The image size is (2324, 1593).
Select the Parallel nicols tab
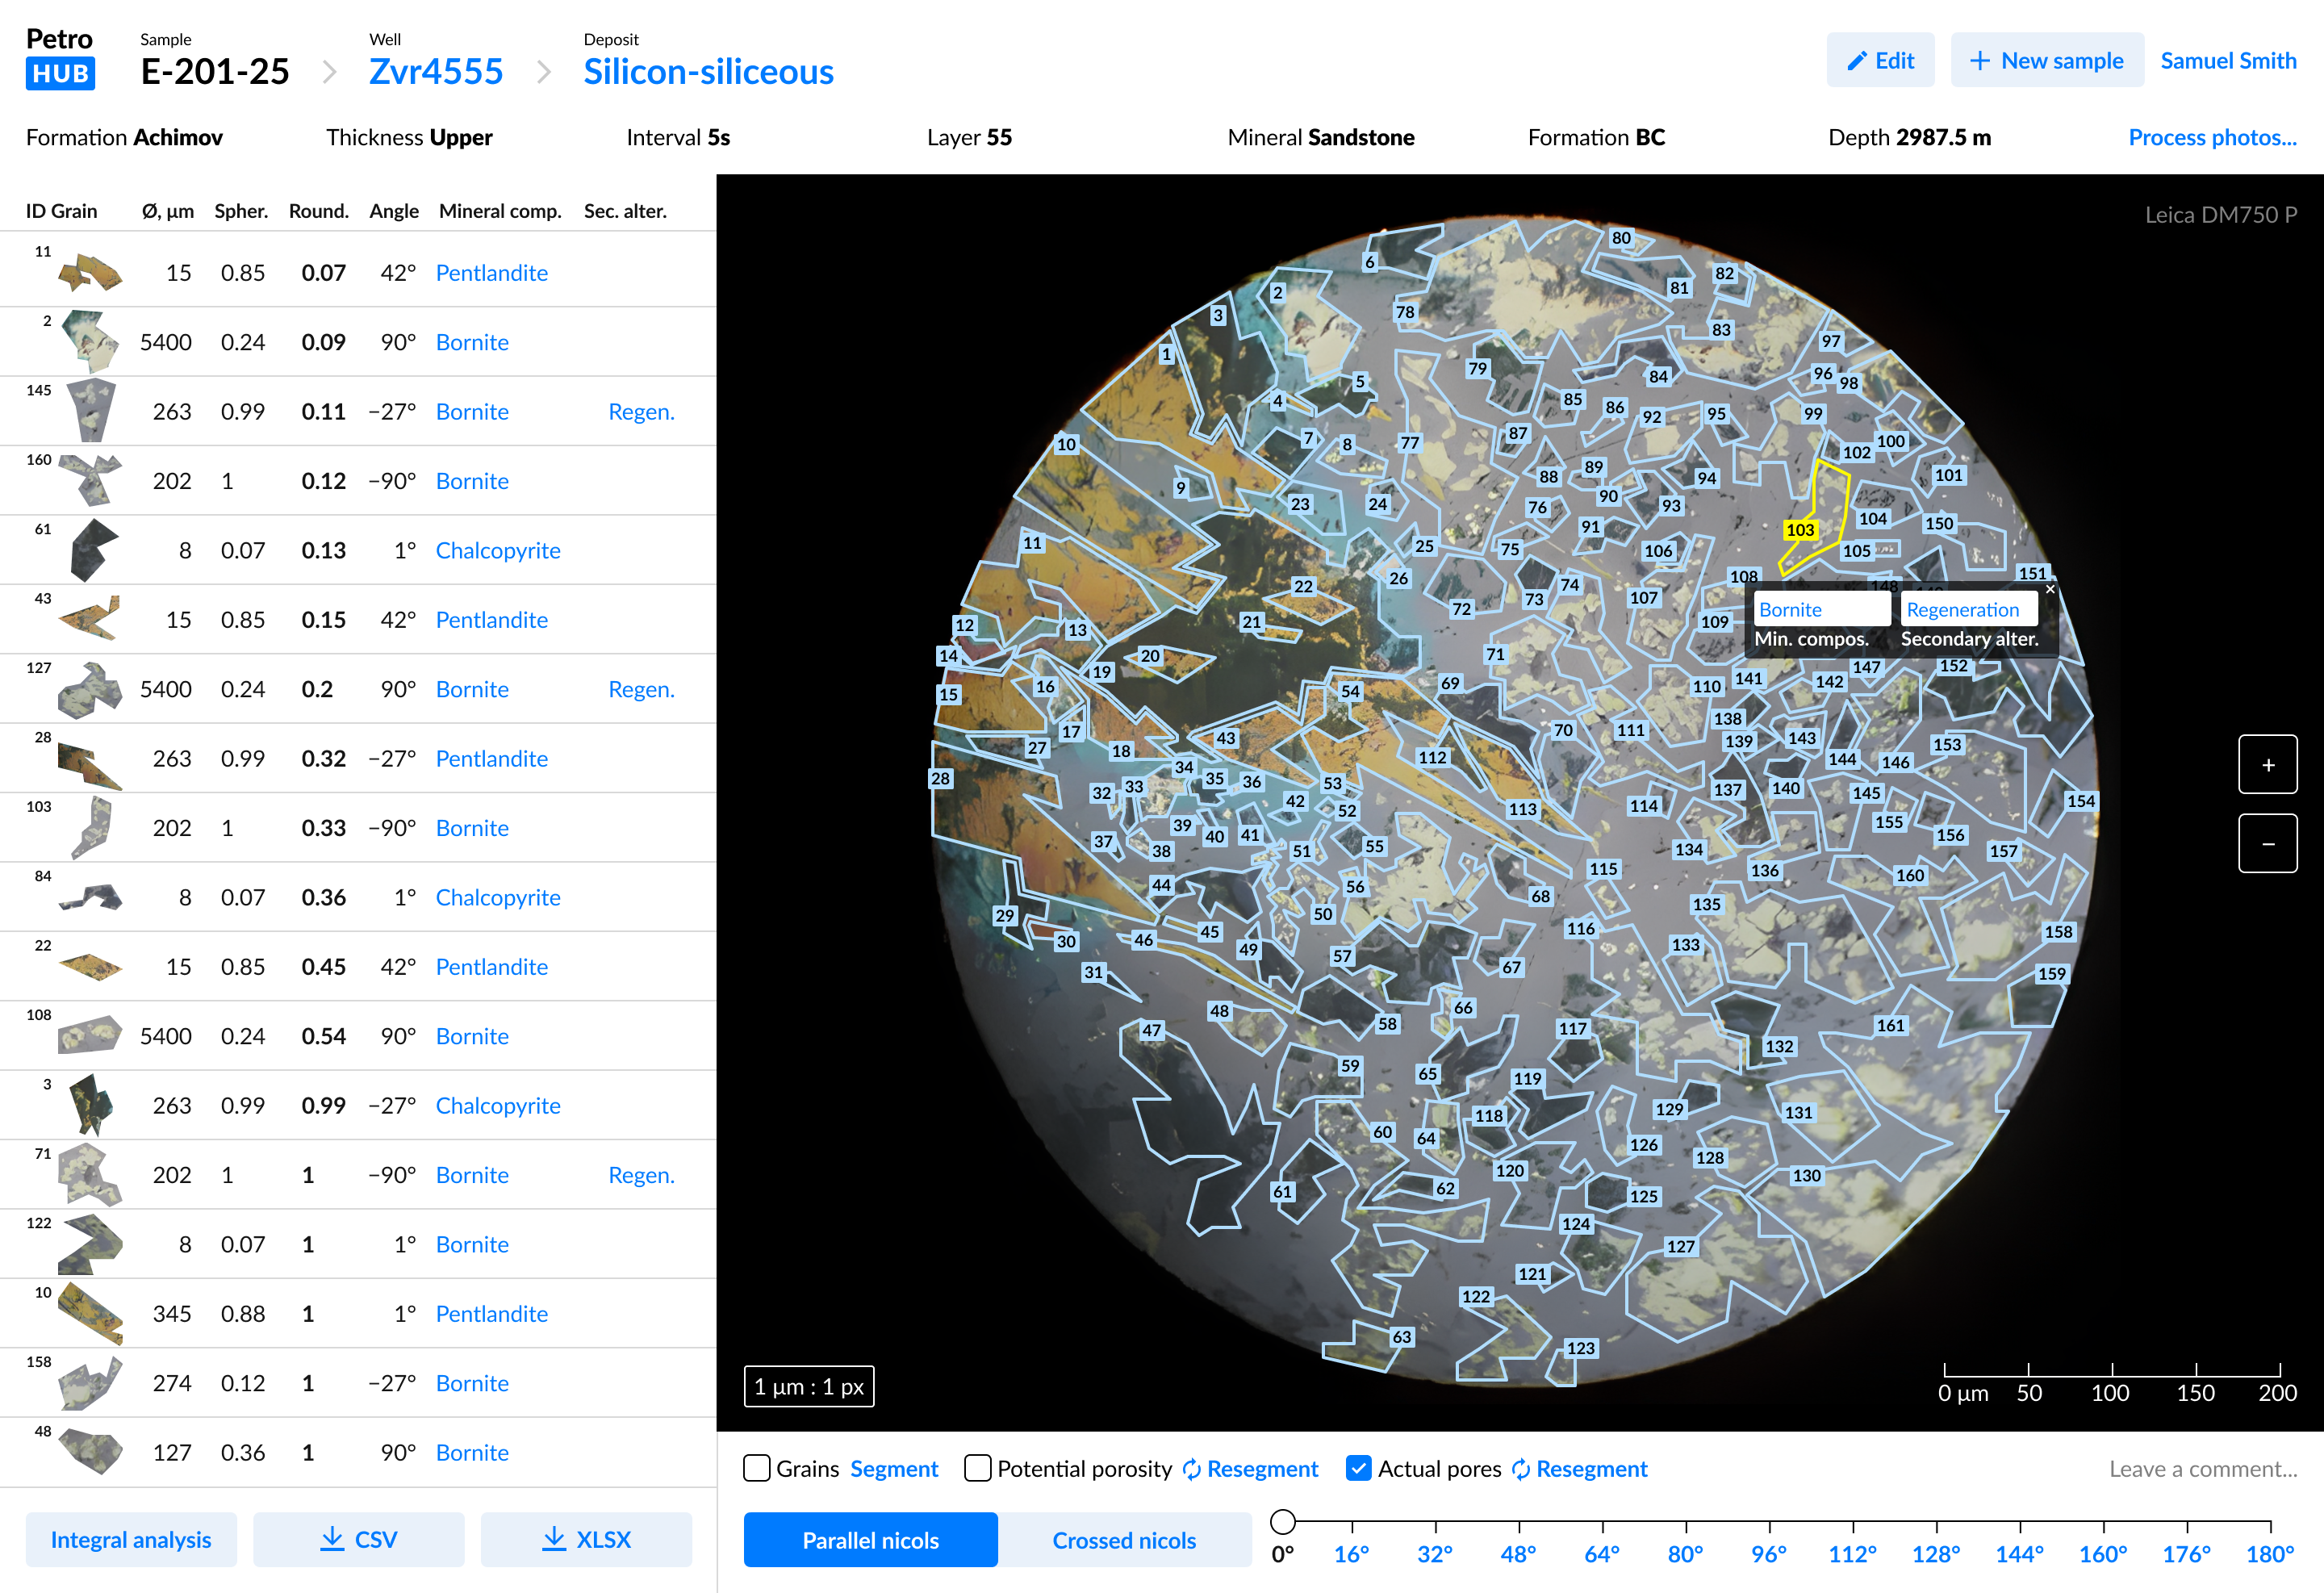click(x=870, y=1540)
